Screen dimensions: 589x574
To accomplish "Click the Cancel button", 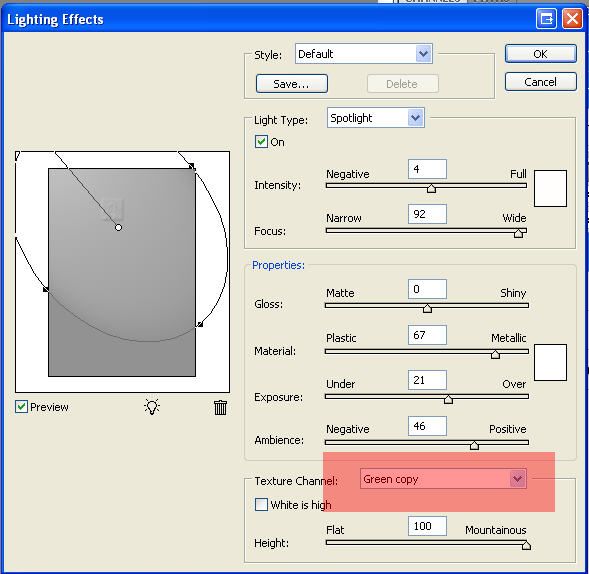I will [x=541, y=82].
